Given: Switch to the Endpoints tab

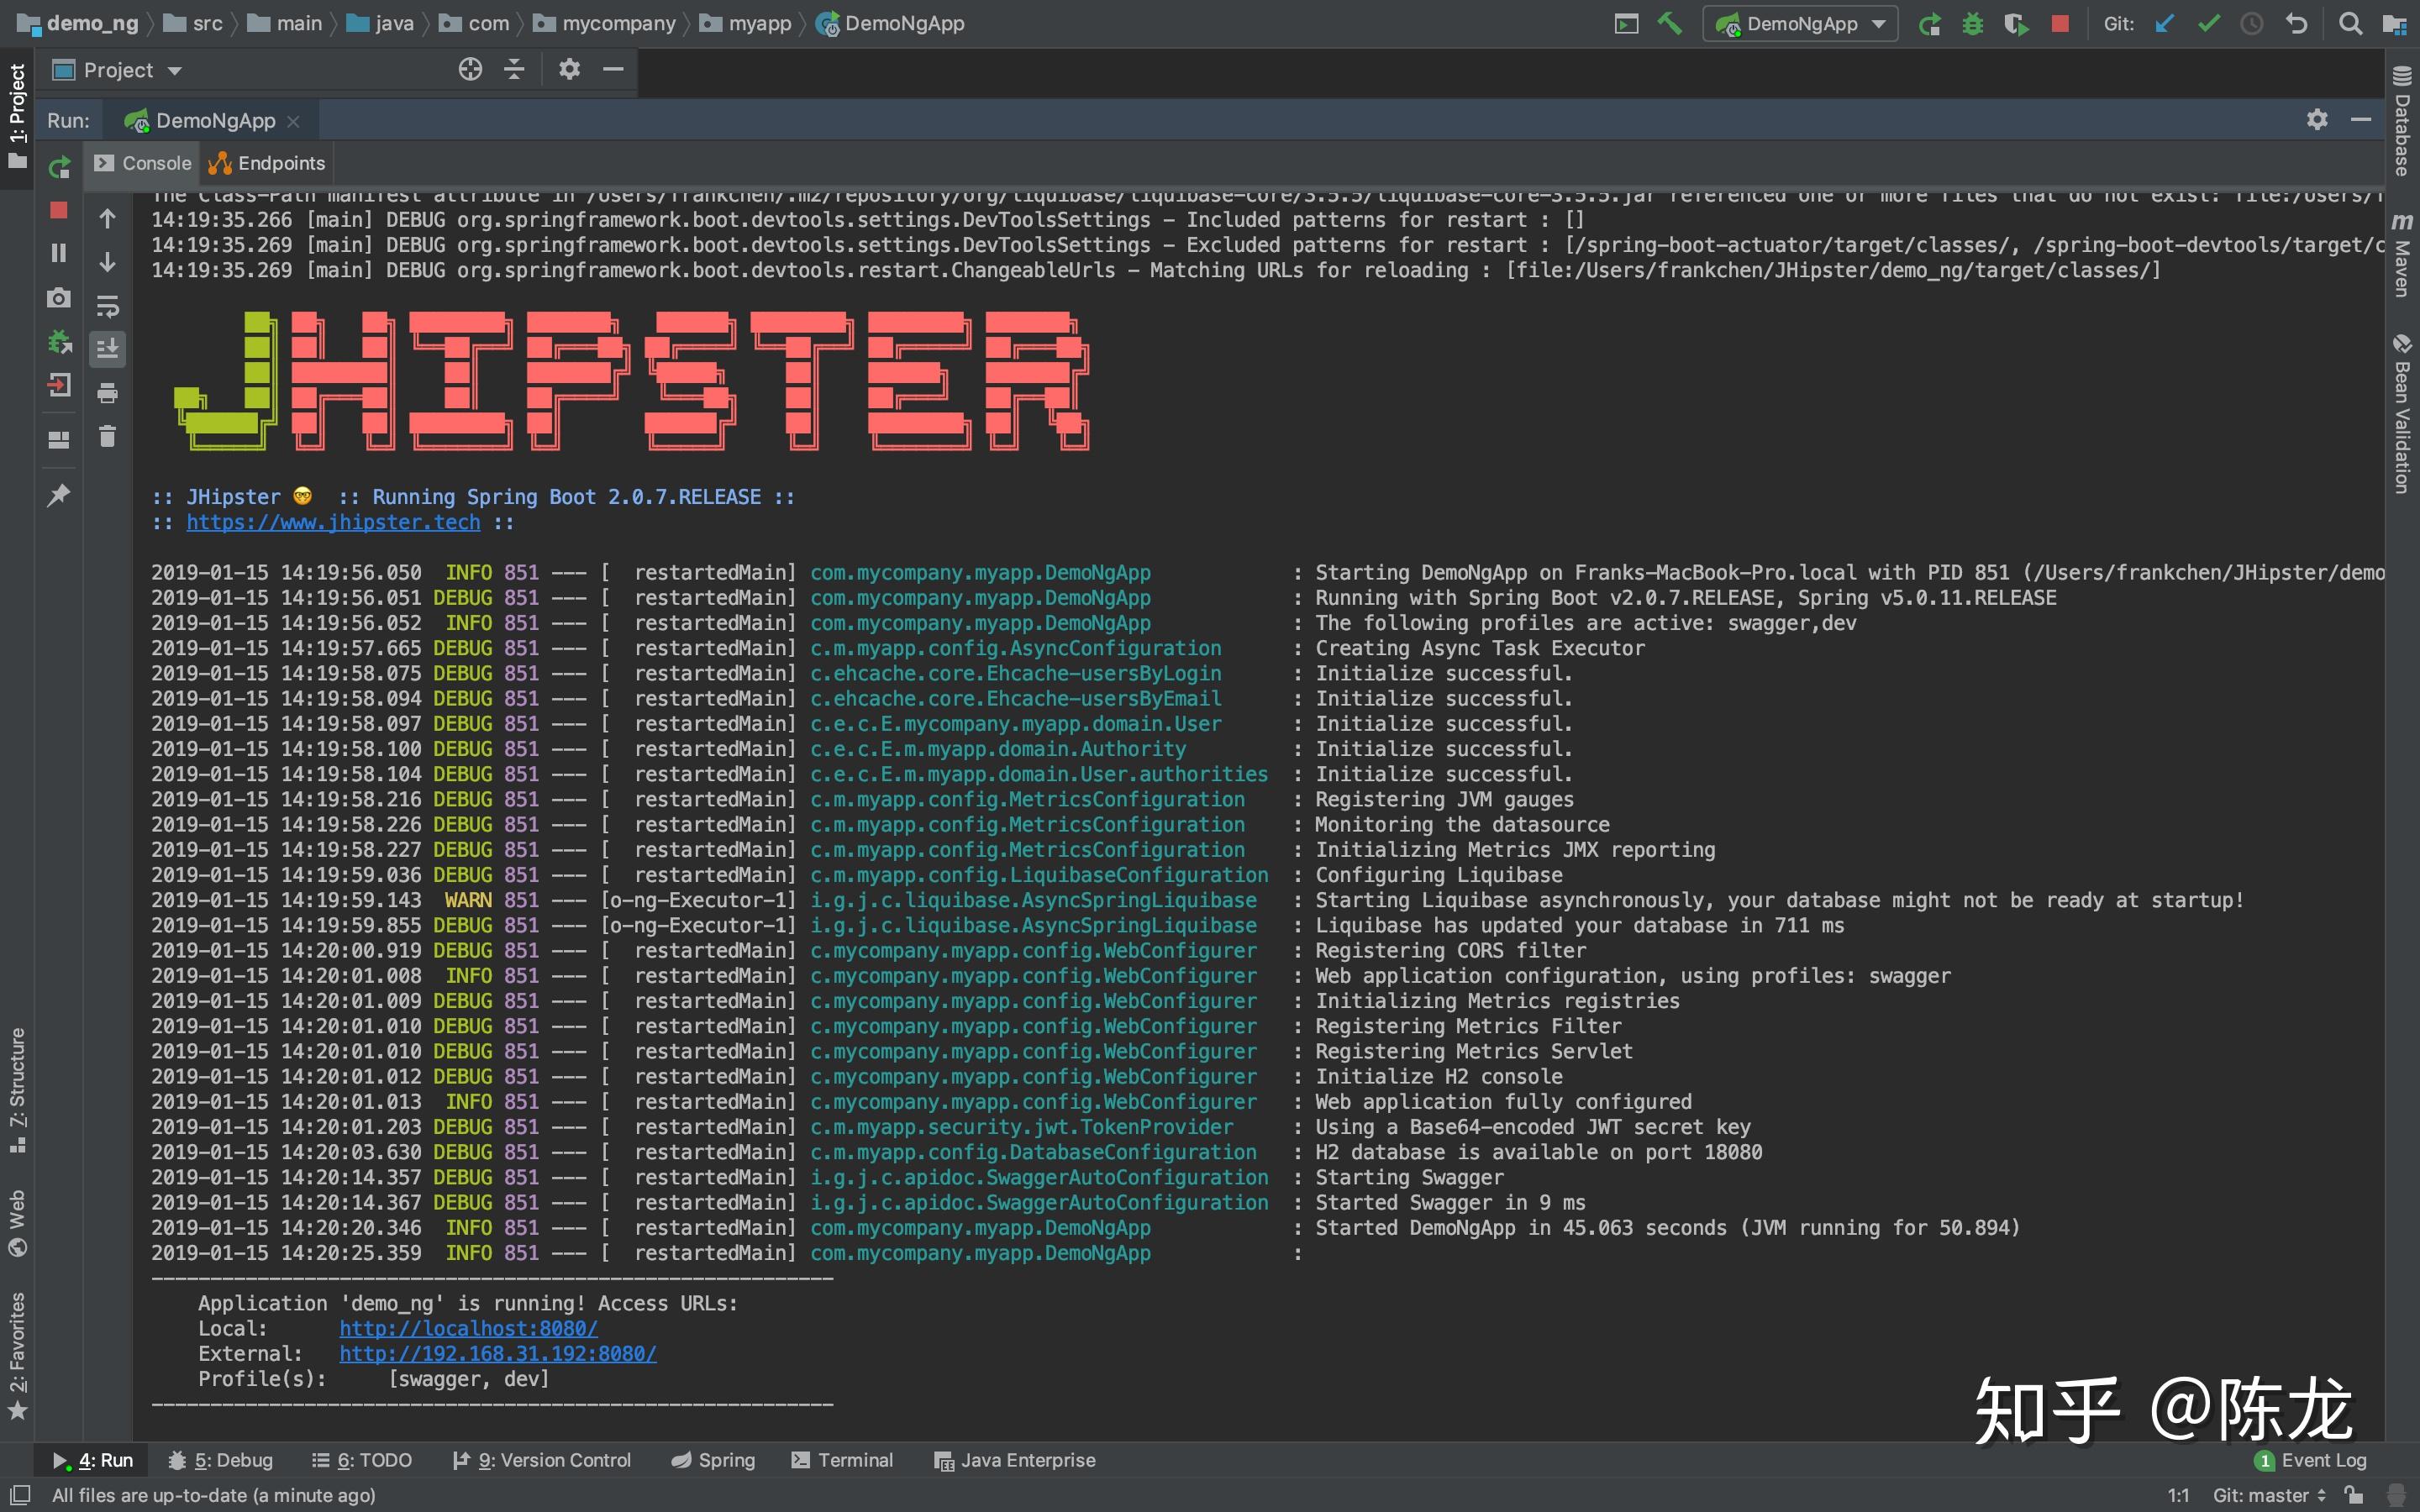Looking at the screenshot, I should (268, 163).
